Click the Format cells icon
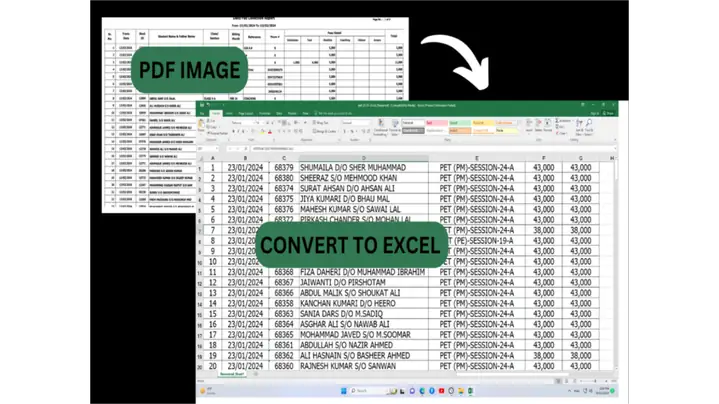Image resolution: width=719 pixels, height=404 pixels. [548, 126]
